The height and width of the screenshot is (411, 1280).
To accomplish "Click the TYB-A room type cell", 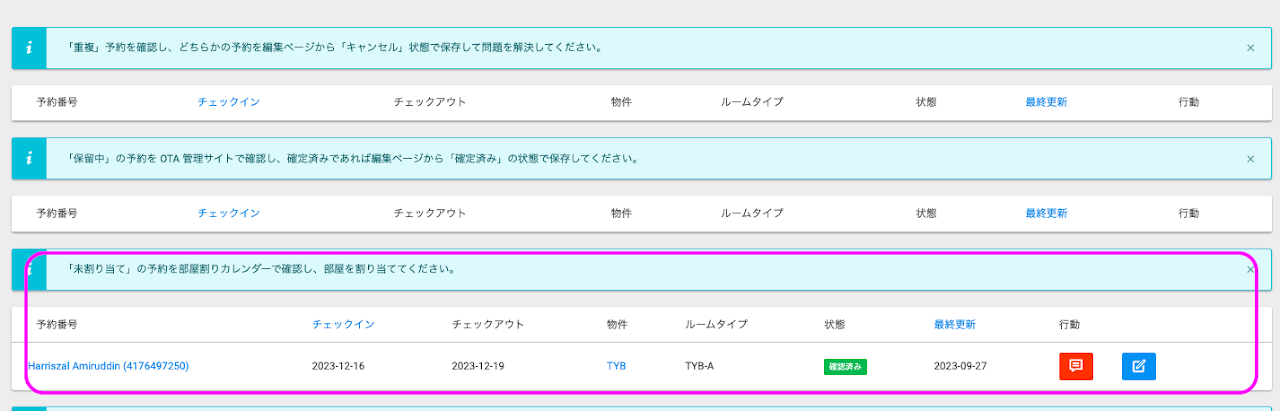I will point(699,366).
